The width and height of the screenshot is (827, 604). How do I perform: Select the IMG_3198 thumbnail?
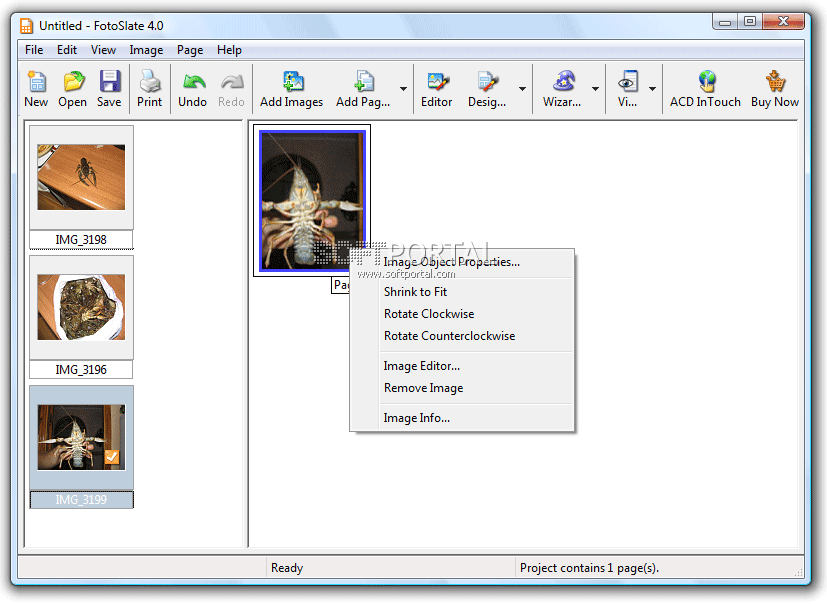(x=81, y=177)
